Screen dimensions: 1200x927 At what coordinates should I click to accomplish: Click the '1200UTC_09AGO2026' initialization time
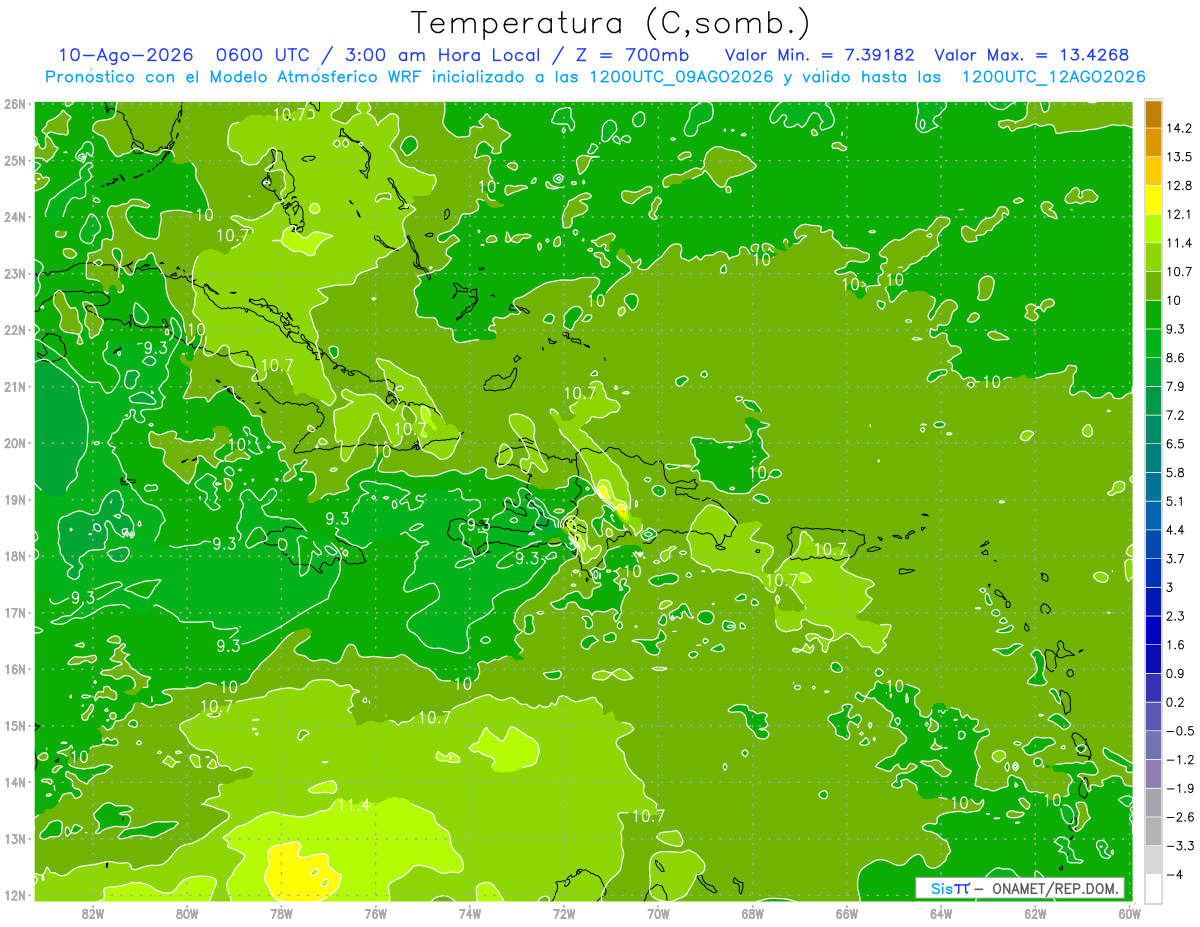pos(681,77)
